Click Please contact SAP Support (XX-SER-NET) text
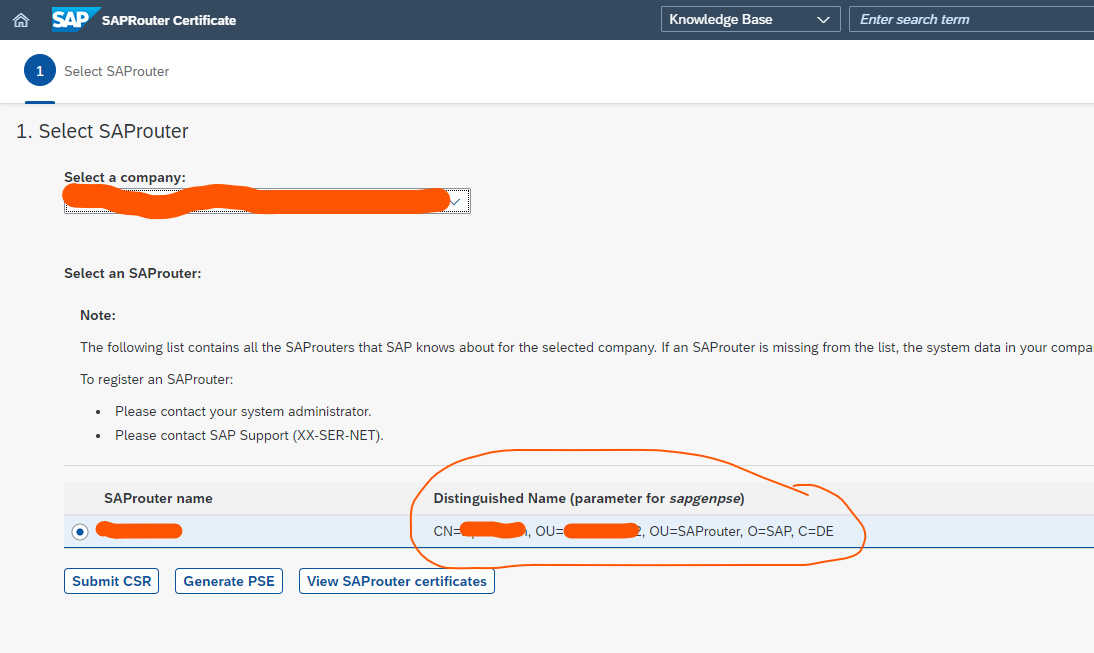Screen dimensions: 1094x653 249,435
